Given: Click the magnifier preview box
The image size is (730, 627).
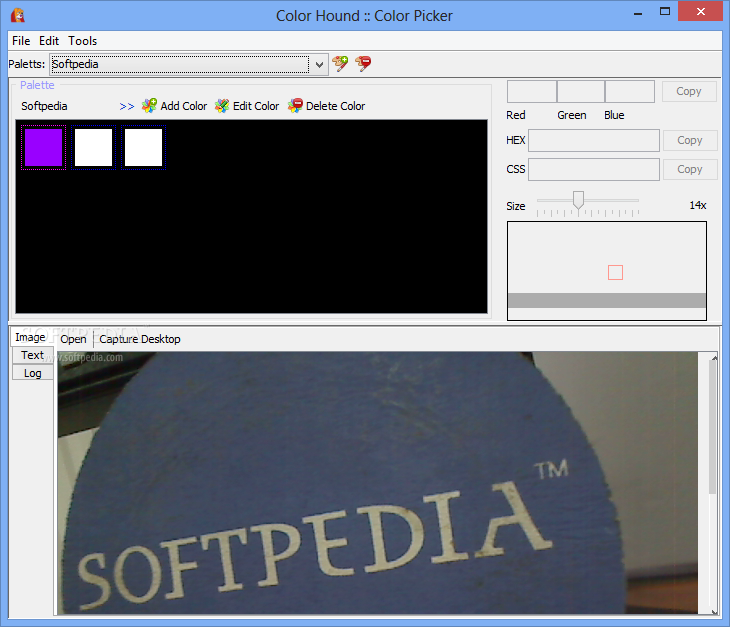Looking at the screenshot, I should pyautogui.click(x=607, y=271).
